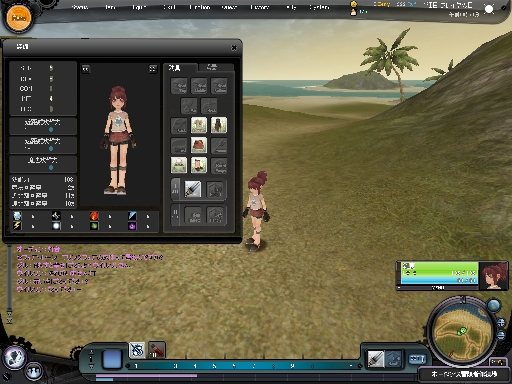This screenshot has height=384, width=512.
Task: Click the location name label at bottom right
Action: 464,374
